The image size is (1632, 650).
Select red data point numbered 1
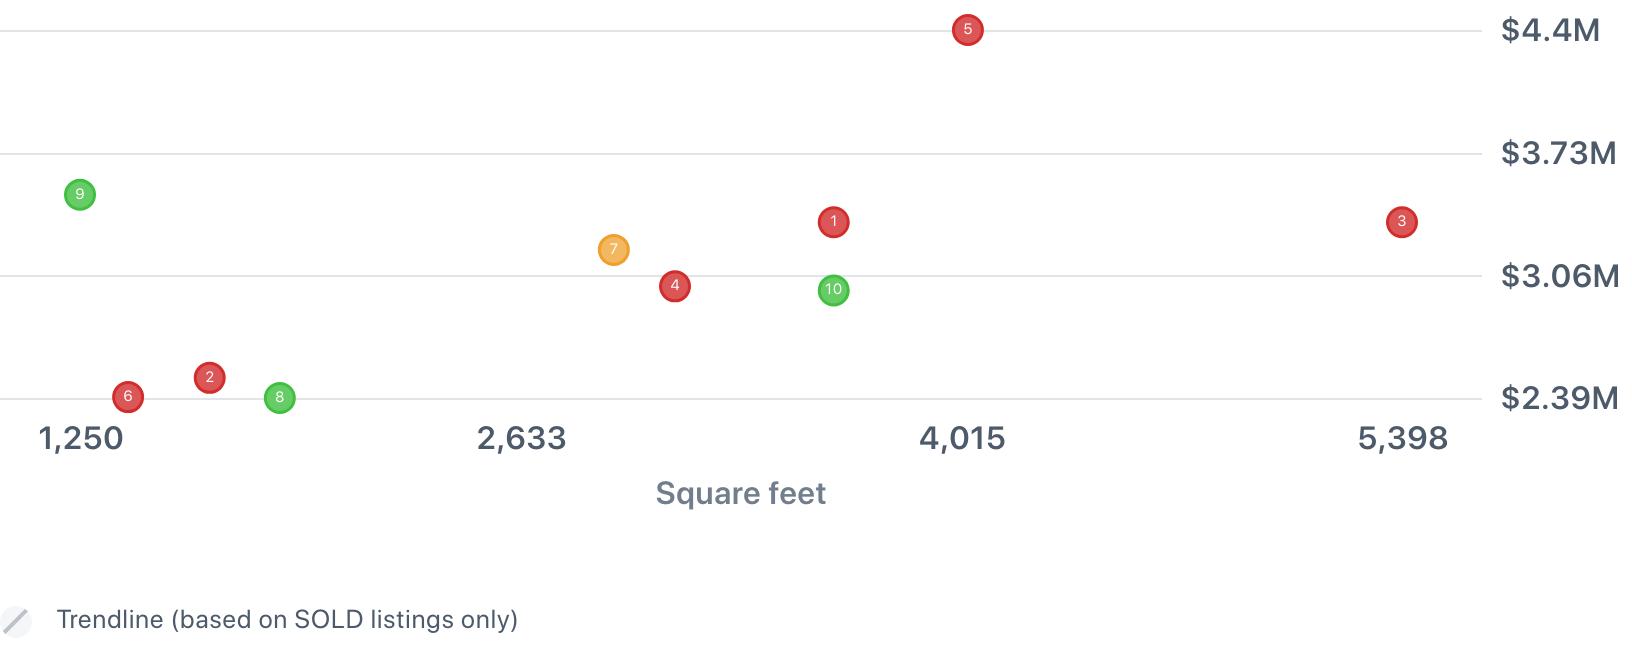833,221
